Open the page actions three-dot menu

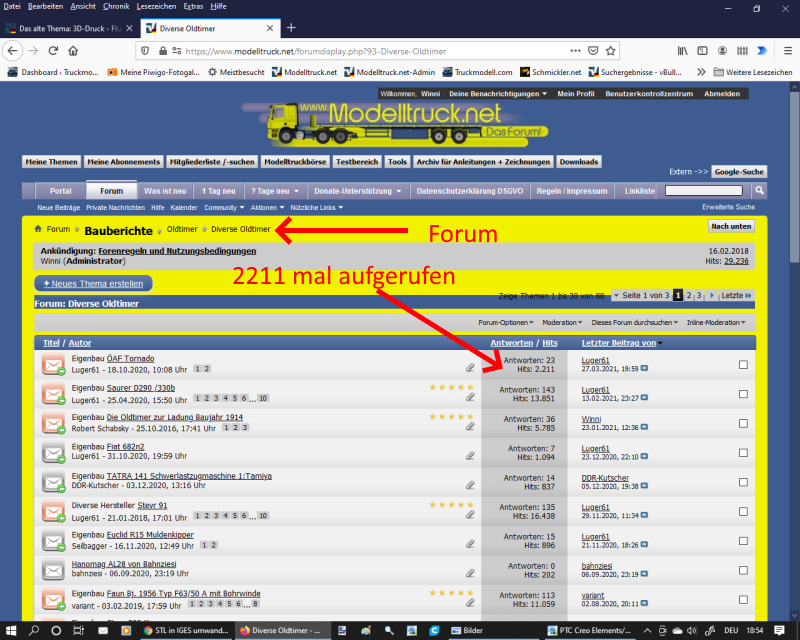pyautogui.click(x=575, y=51)
